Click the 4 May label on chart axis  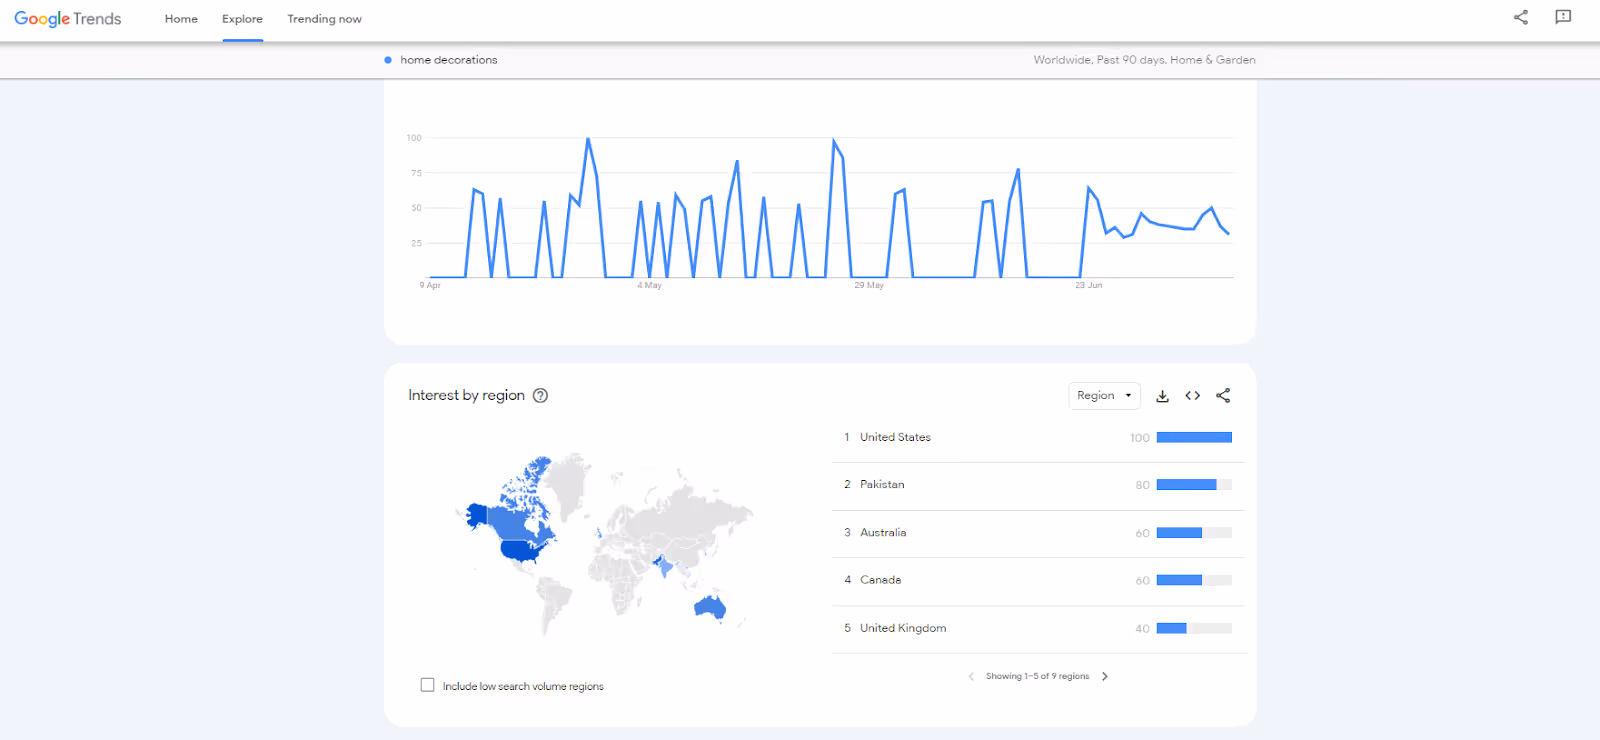pos(650,285)
